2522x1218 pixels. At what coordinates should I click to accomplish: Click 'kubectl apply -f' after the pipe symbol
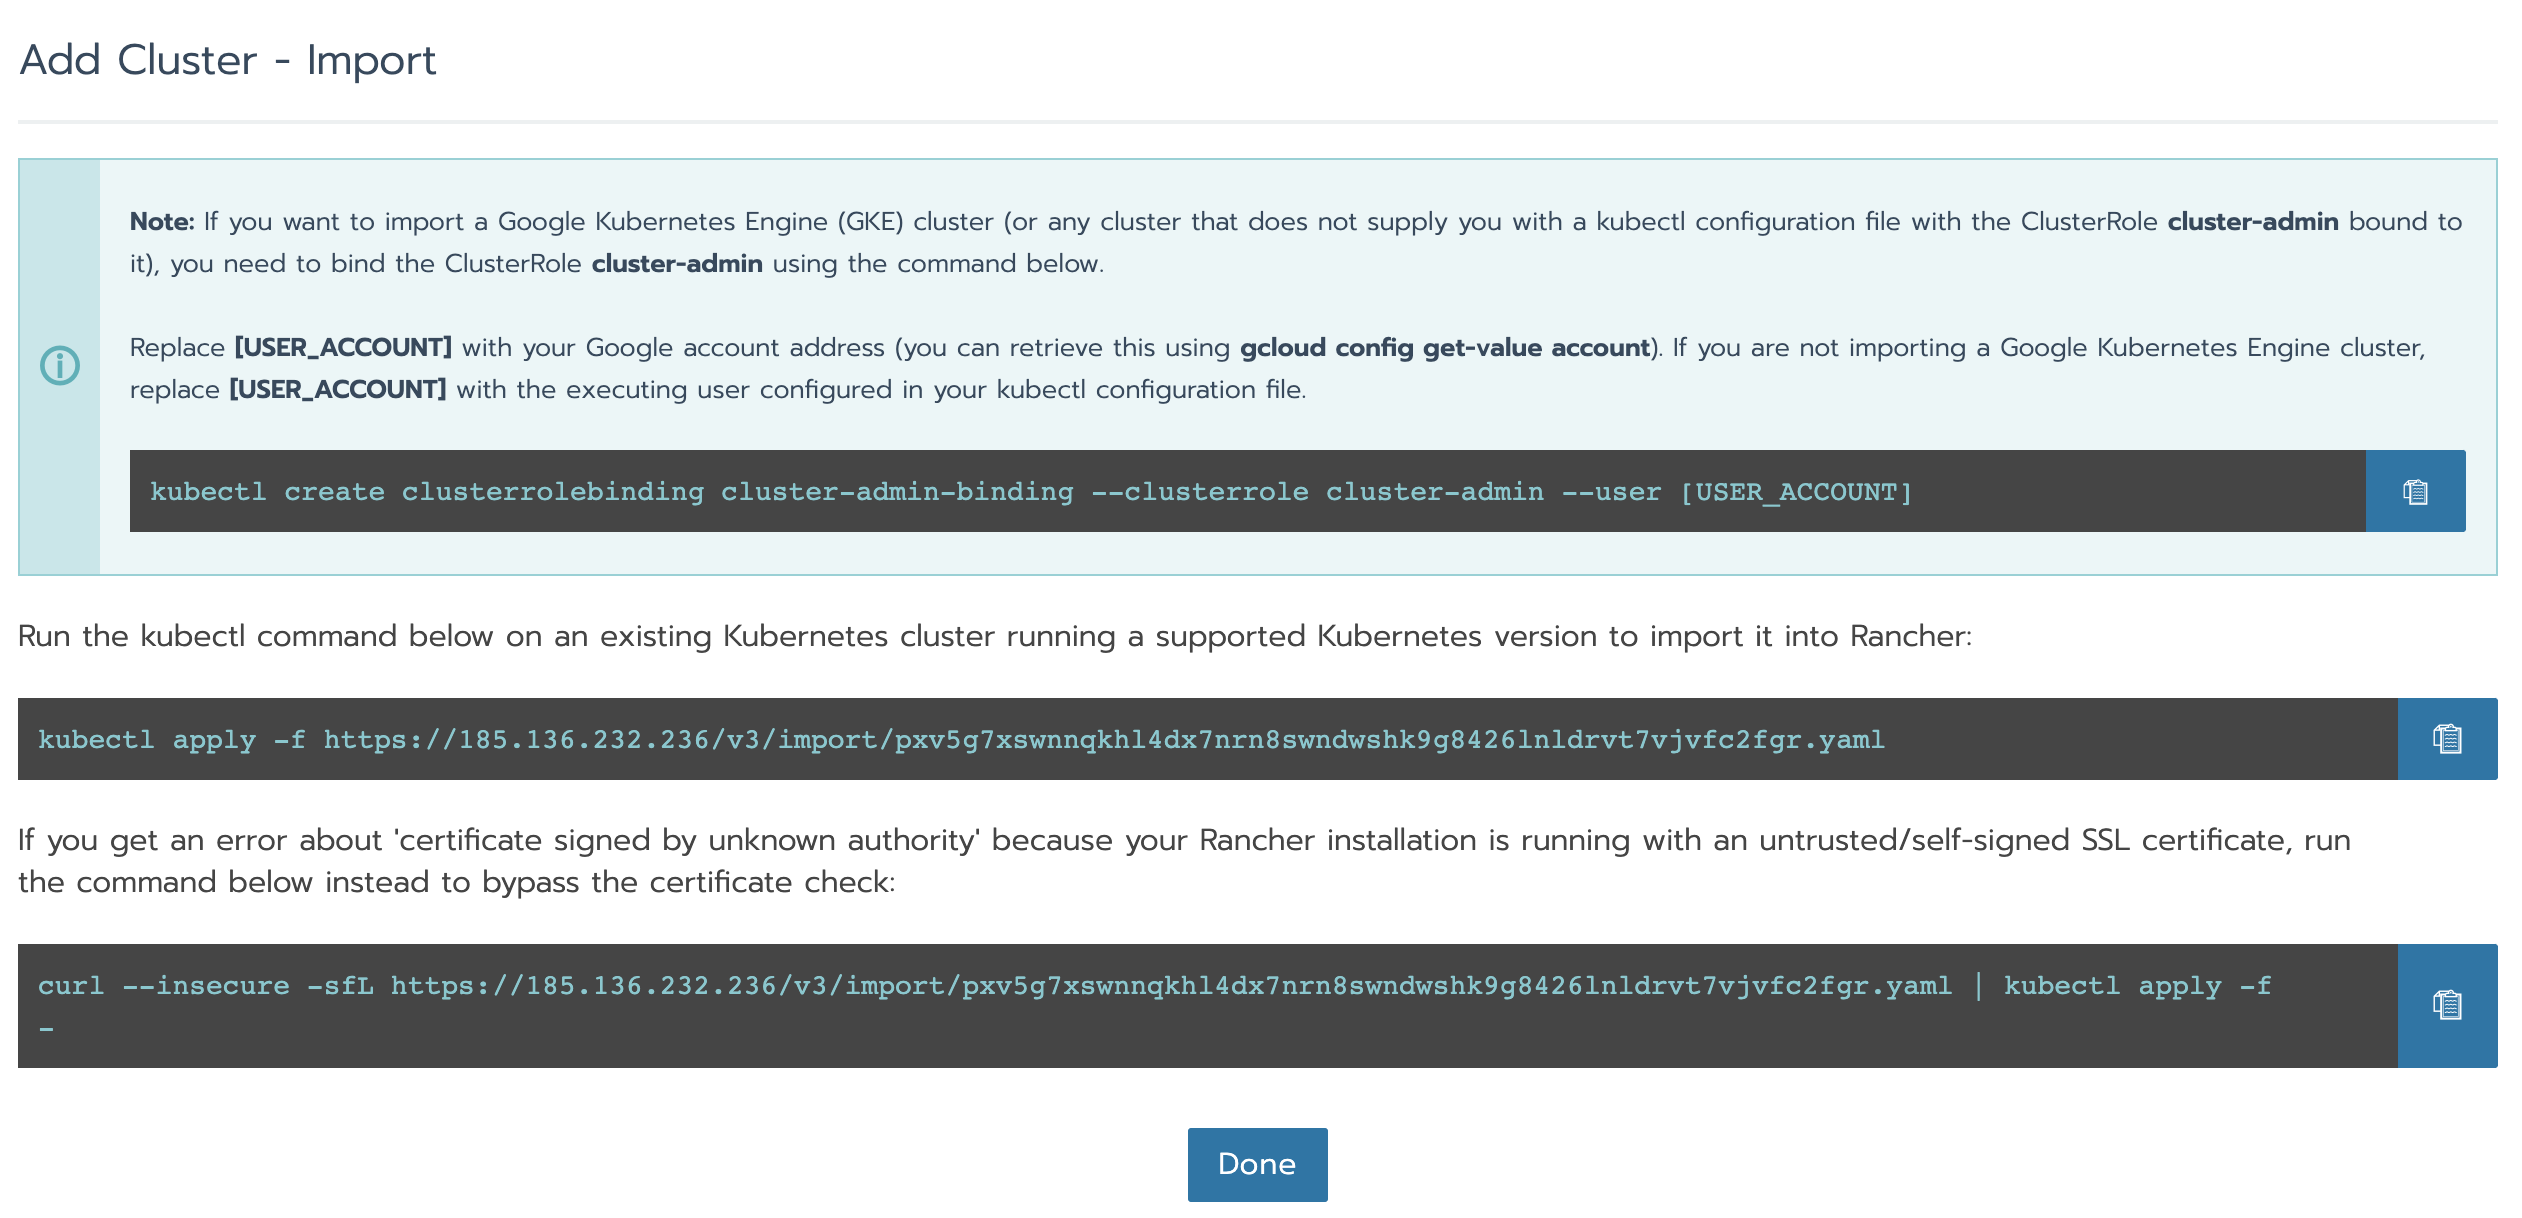click(x=2137, y=986)
